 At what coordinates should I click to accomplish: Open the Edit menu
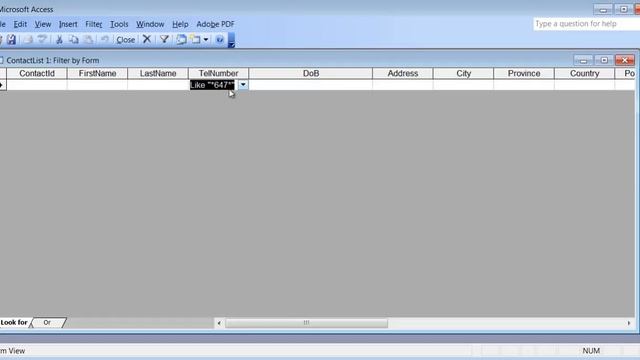pos(20,24)
